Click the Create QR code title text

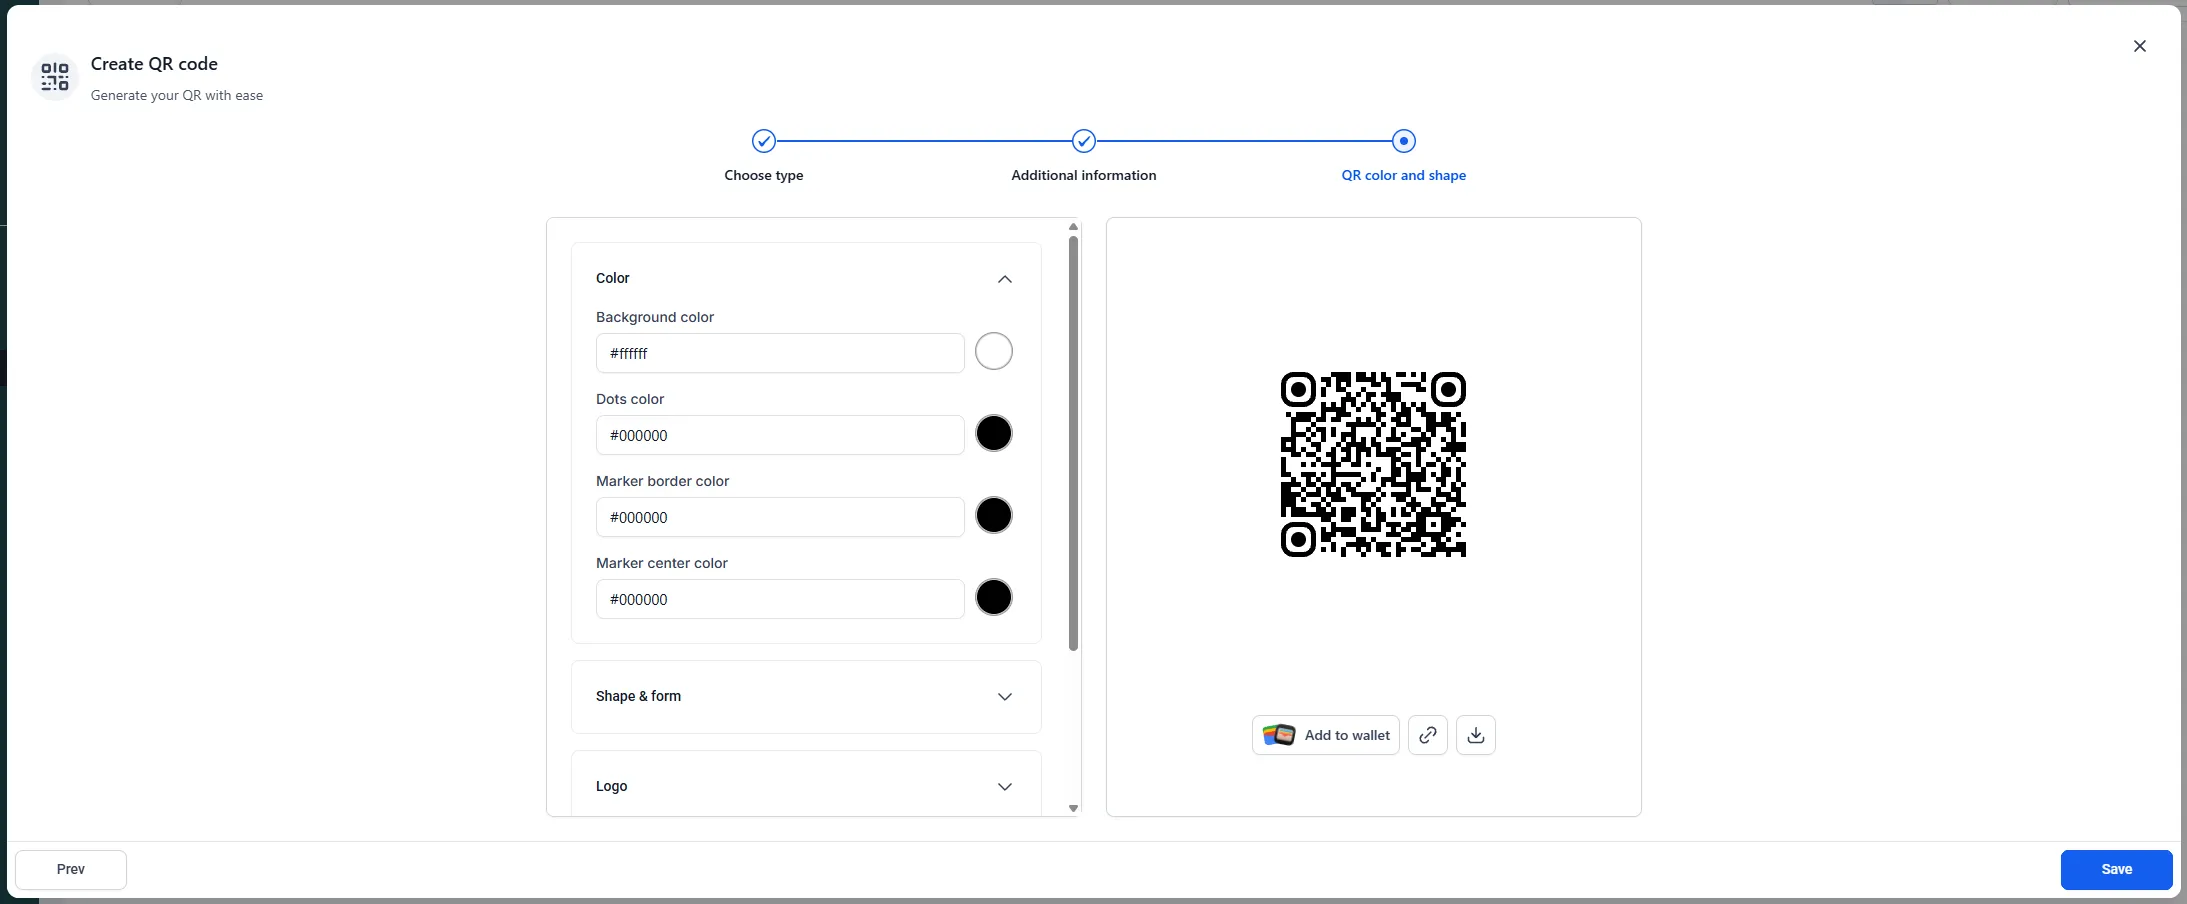click(154, 64)
